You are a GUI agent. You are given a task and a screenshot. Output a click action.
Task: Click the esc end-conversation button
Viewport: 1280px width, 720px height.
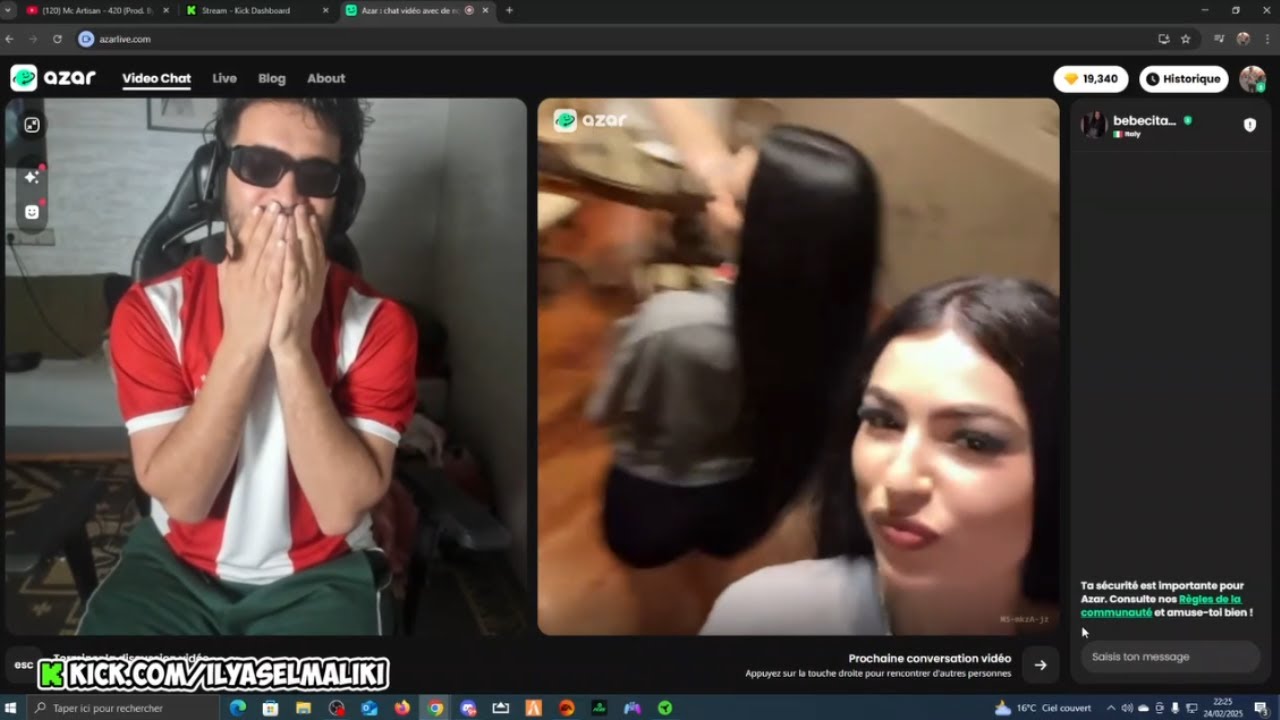pyautogui.click(x=24, y=664)
